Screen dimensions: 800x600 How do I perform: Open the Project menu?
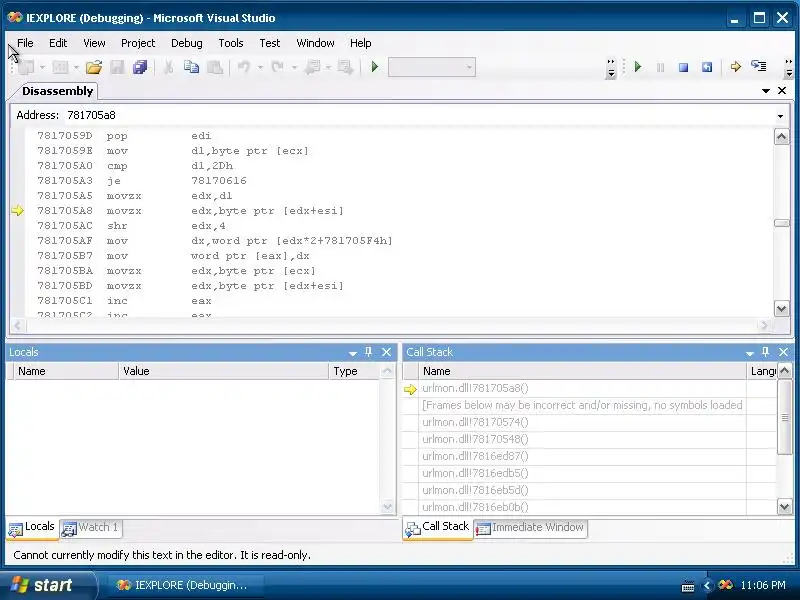pos(138,43)
